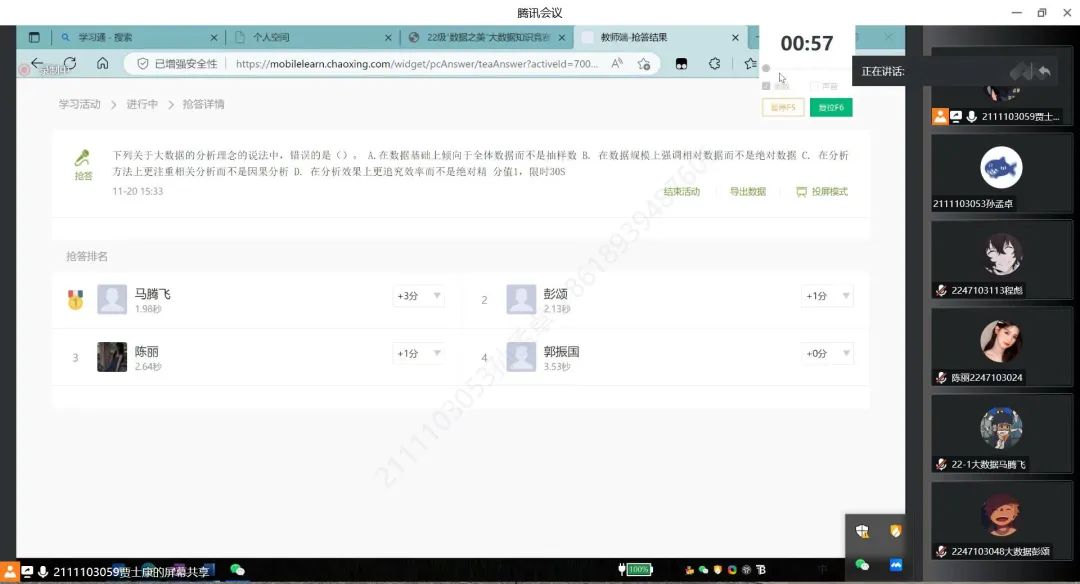Image resolution: width=1080 pixels, height=584 pixels.
Task: Open the tab actions menu icon
Action: click(x=34, y=37)
